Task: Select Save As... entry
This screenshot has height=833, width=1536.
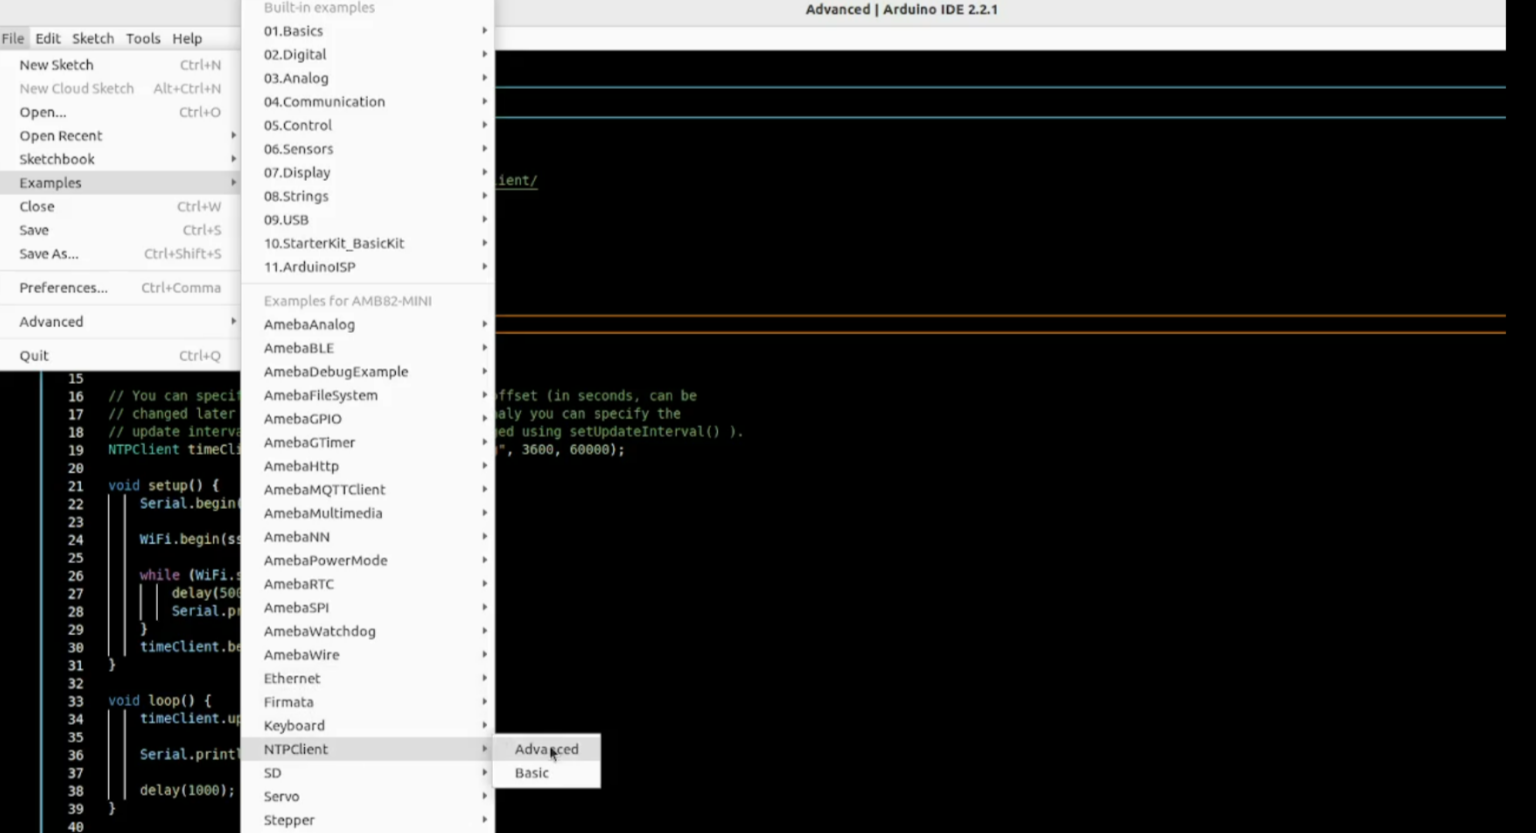Action: [120, 254]
